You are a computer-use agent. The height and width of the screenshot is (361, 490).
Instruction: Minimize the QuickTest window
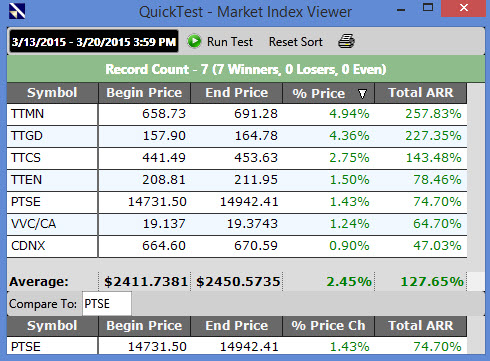pos(401,9)
